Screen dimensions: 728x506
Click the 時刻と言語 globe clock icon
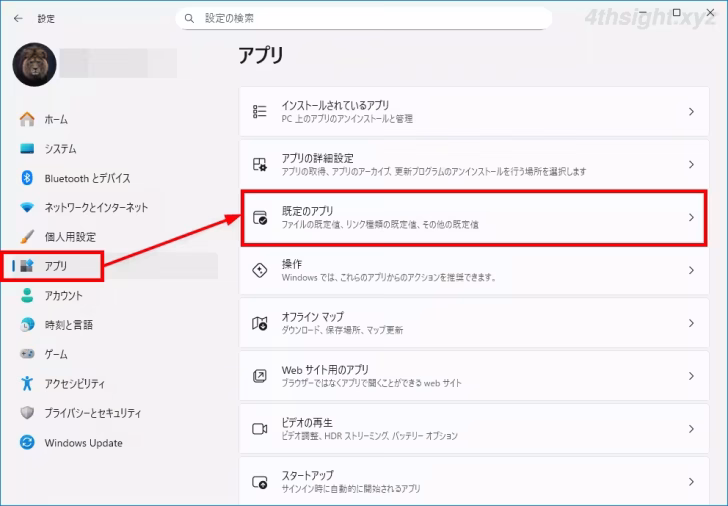27,324
